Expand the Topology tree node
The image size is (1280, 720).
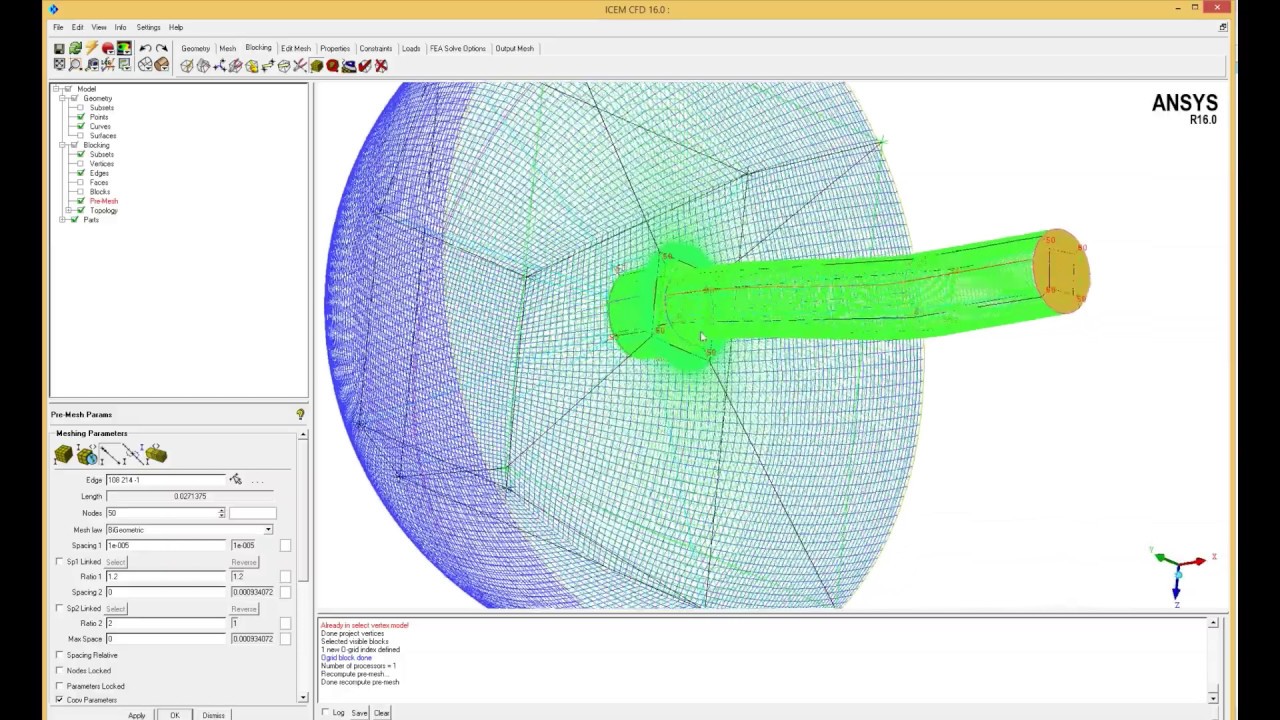click(x=68, y=210)
